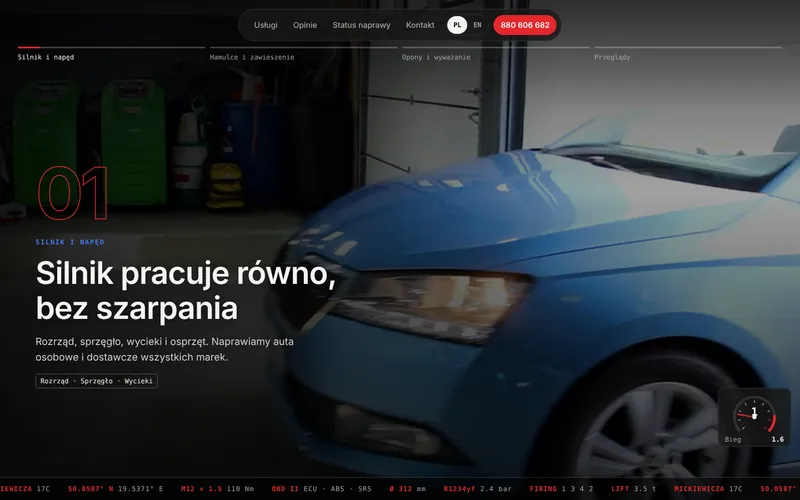This screenshot has height=500, width=800.
Task: Select the Silnik i napęd slide tab
Action: (111, 53)
